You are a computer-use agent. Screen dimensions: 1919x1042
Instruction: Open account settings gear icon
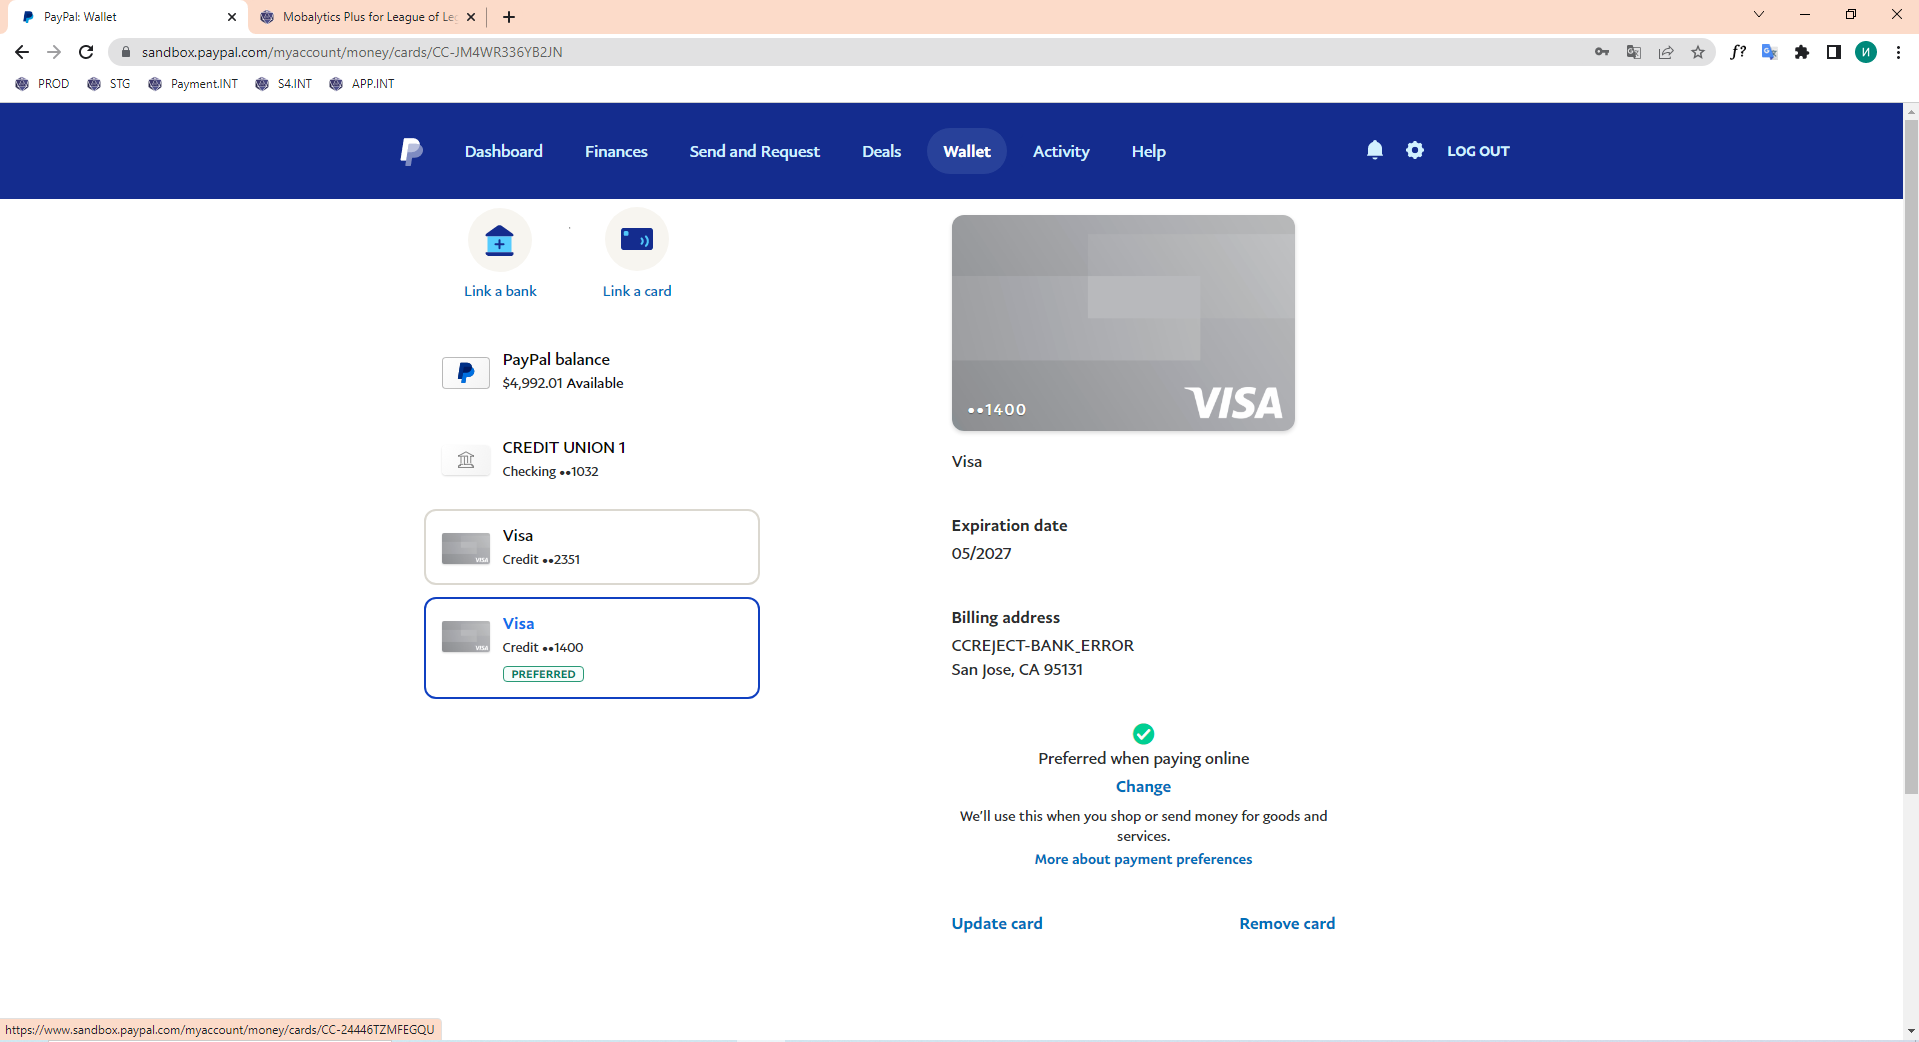[1414, 150]
